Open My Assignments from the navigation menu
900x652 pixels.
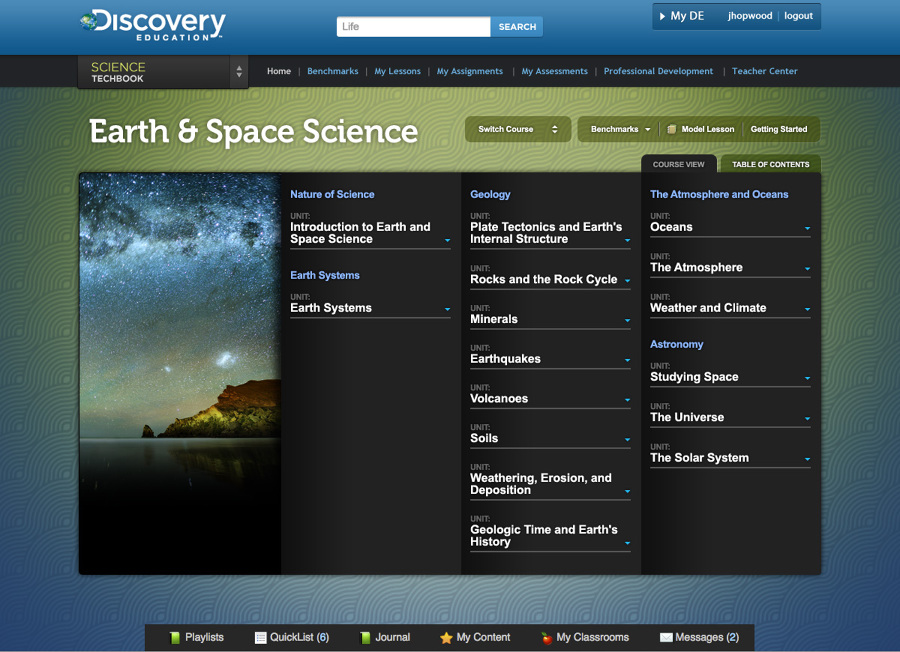[x=470, y=71]
